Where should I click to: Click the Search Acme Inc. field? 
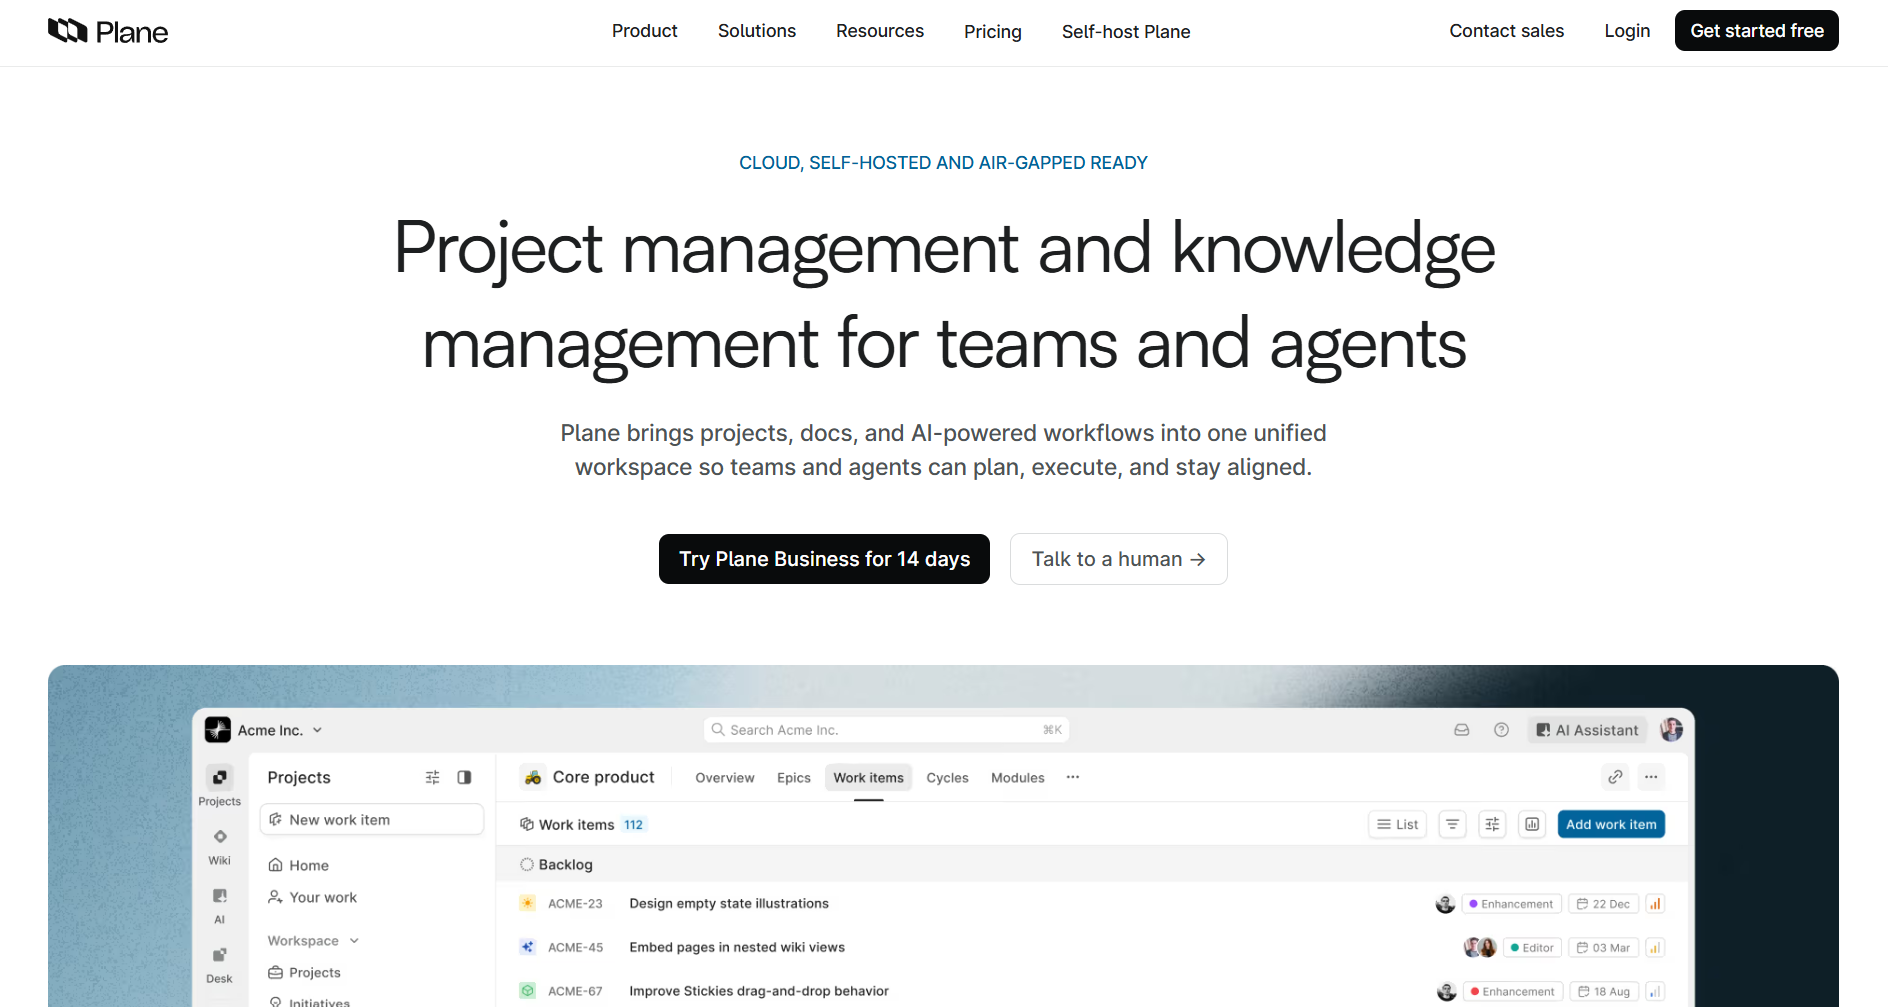[886, 730]
